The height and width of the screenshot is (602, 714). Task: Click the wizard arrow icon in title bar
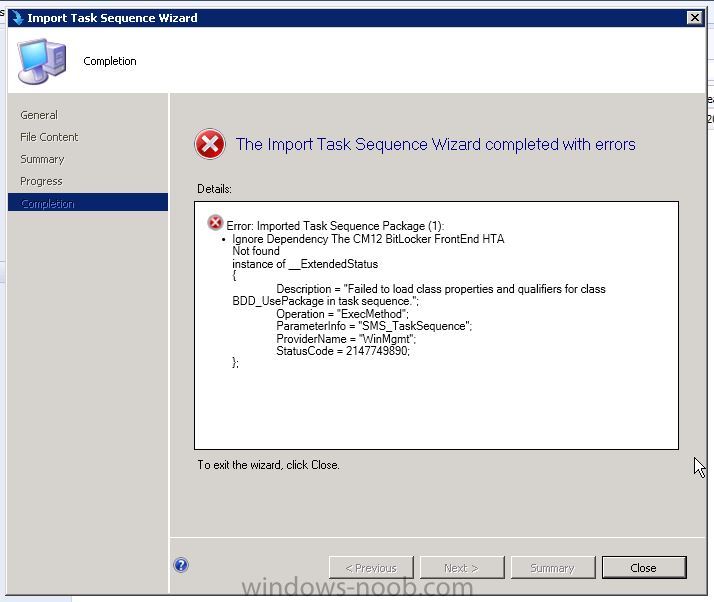click(x=17, y=18)
